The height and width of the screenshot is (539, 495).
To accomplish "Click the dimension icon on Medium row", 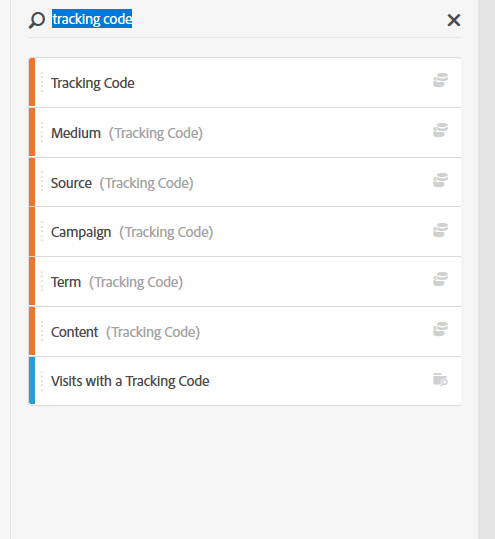I will click(440, 130).
